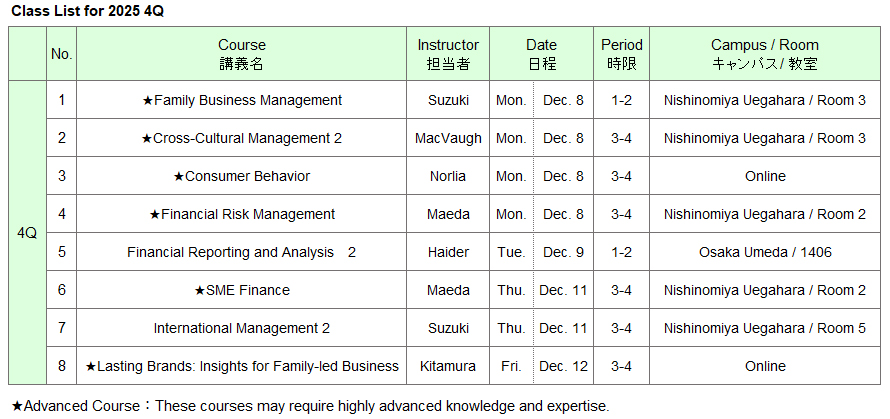
Task: Click the Consumer Behavior course title
Action: tap(242, 176)
